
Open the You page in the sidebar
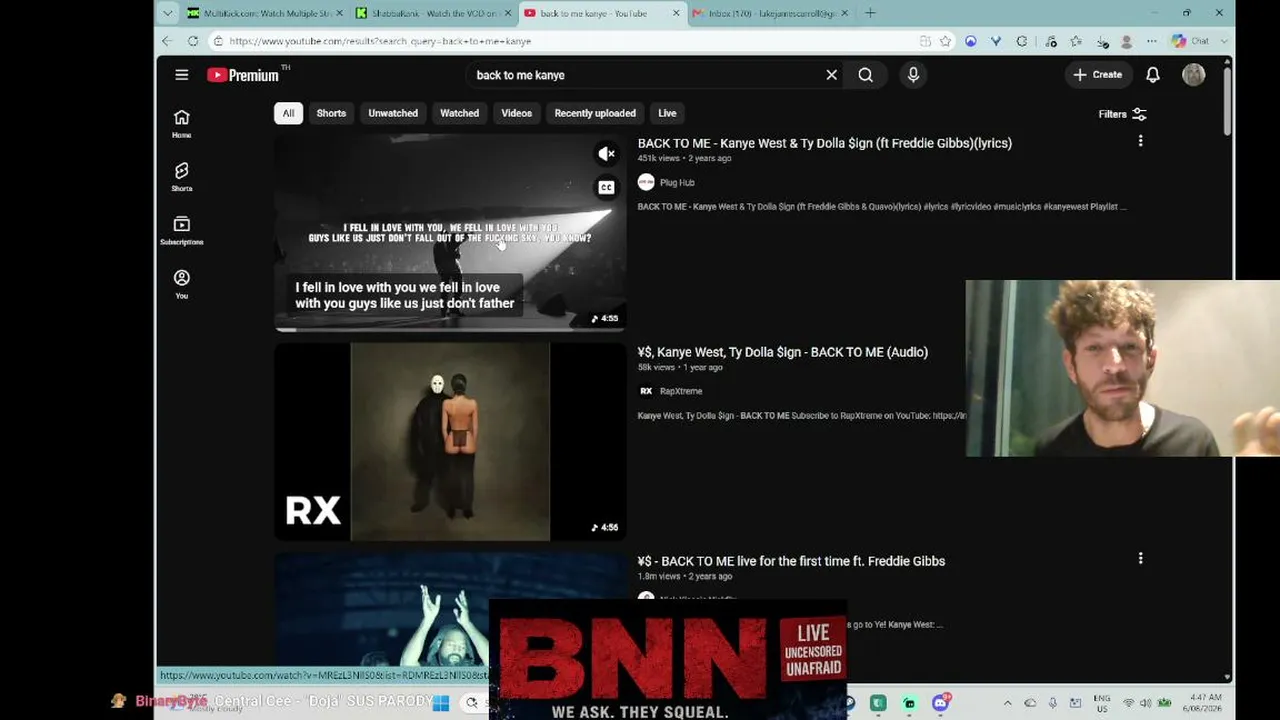181,284
